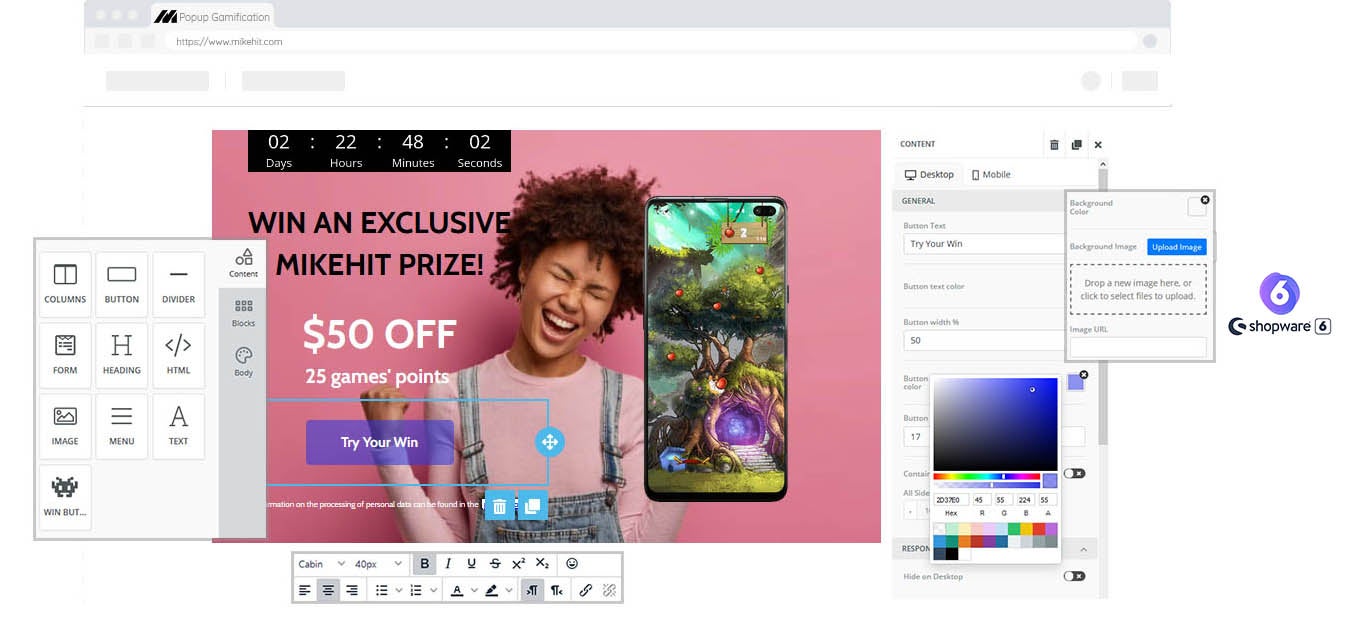Screen dimensions: 1356x641
Task: Apply underline formatting in text toolbar
Action: tap(471, 564)
